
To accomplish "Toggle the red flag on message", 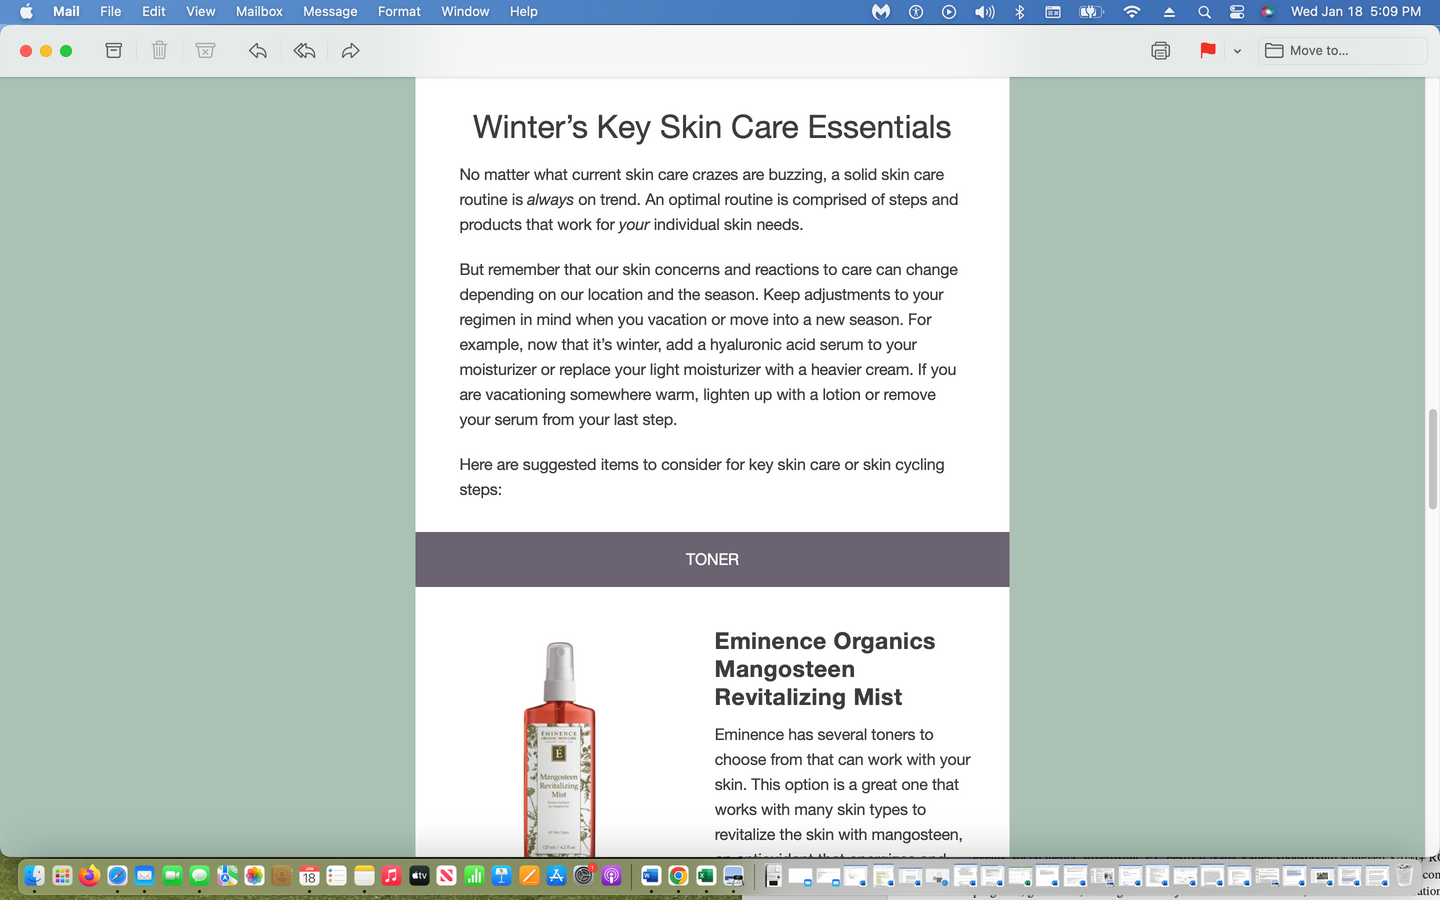I will point(1207,51).
